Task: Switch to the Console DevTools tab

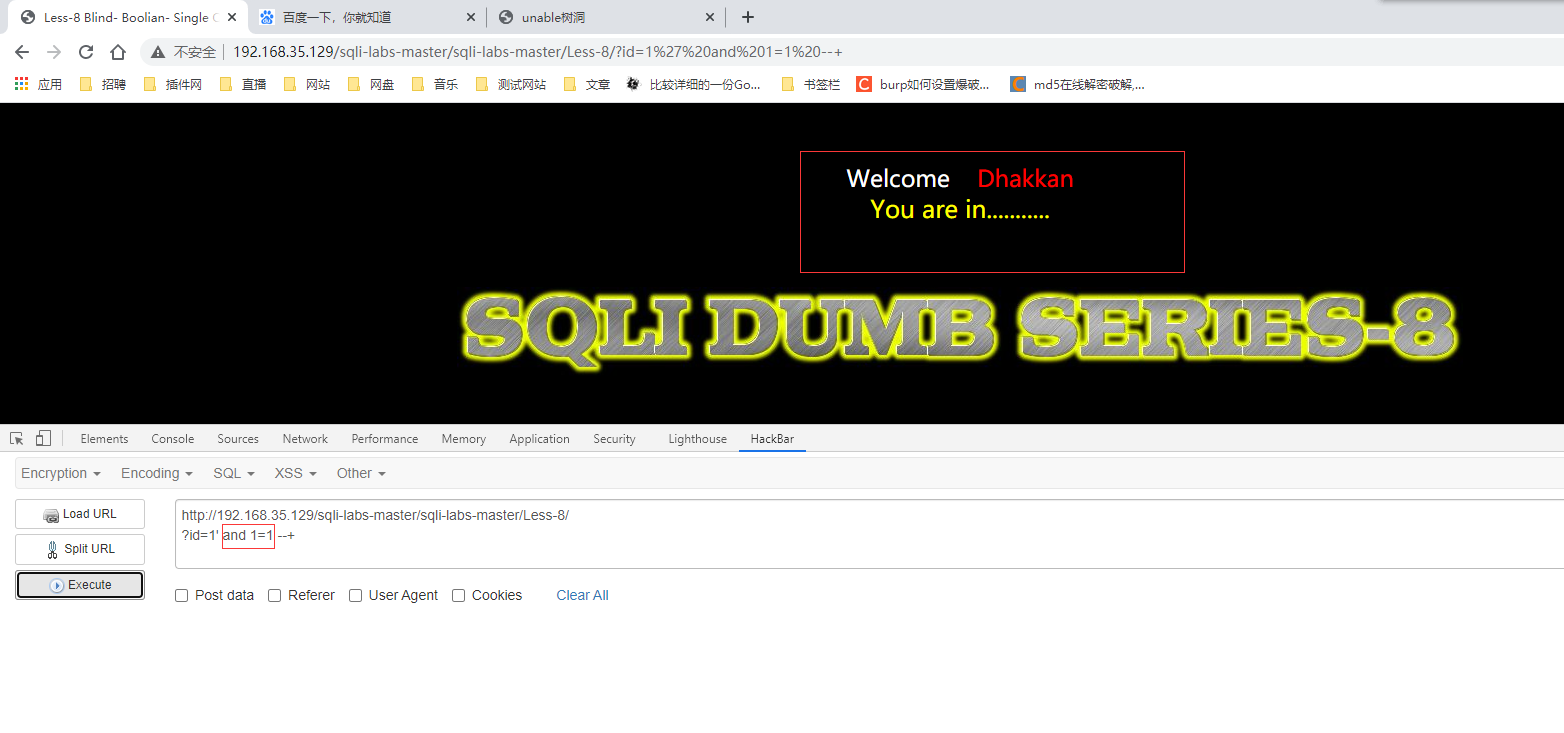Action: coord(173,439)
